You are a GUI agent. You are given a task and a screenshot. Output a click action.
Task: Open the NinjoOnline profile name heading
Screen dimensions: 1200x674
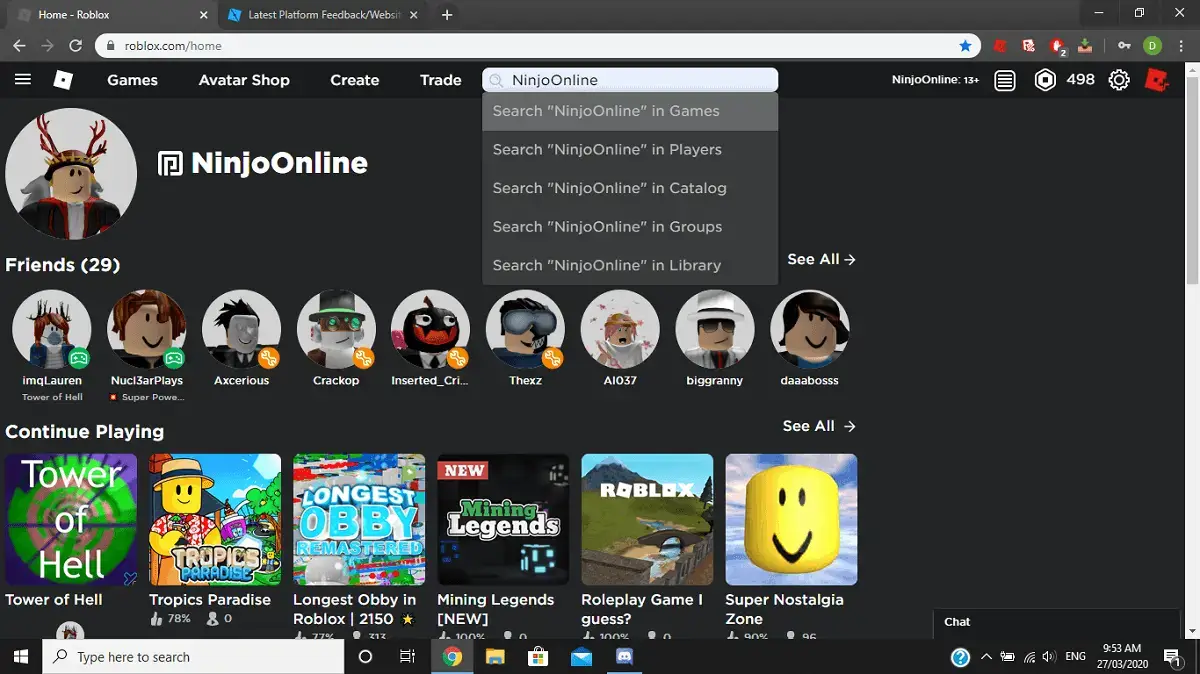[x=279, y=163]
